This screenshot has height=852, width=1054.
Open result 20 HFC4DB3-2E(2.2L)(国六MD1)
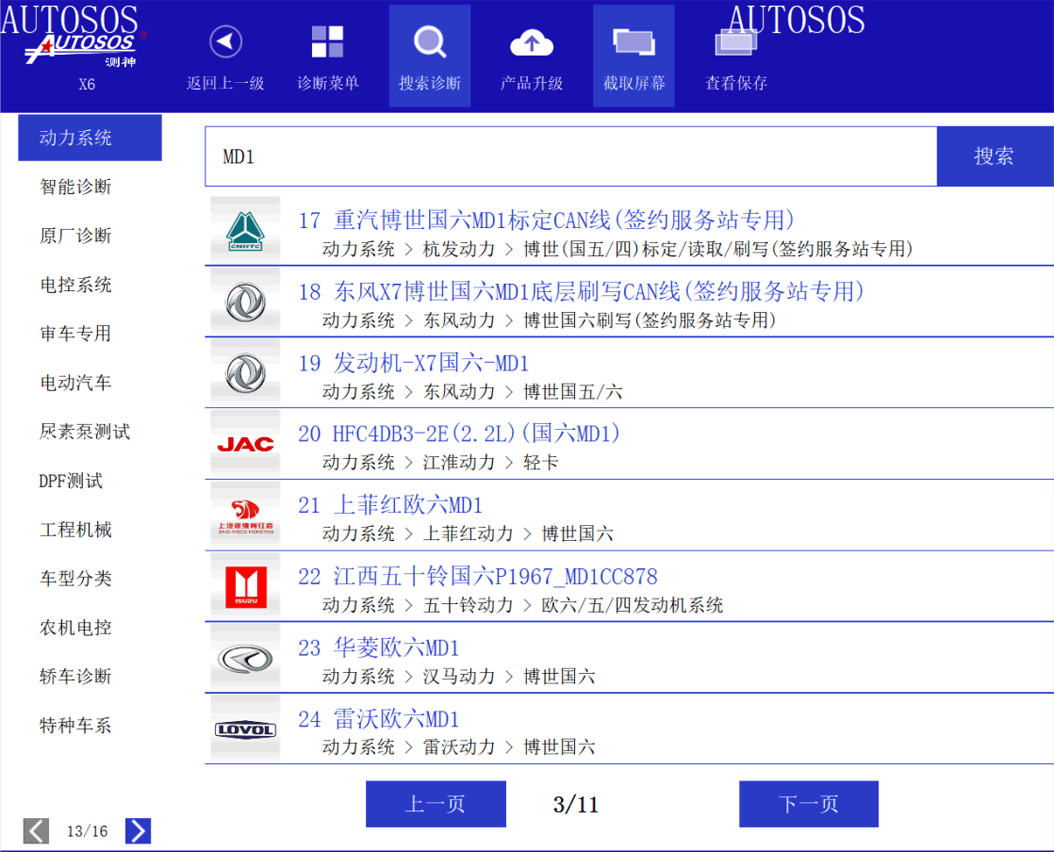point(629,444)
